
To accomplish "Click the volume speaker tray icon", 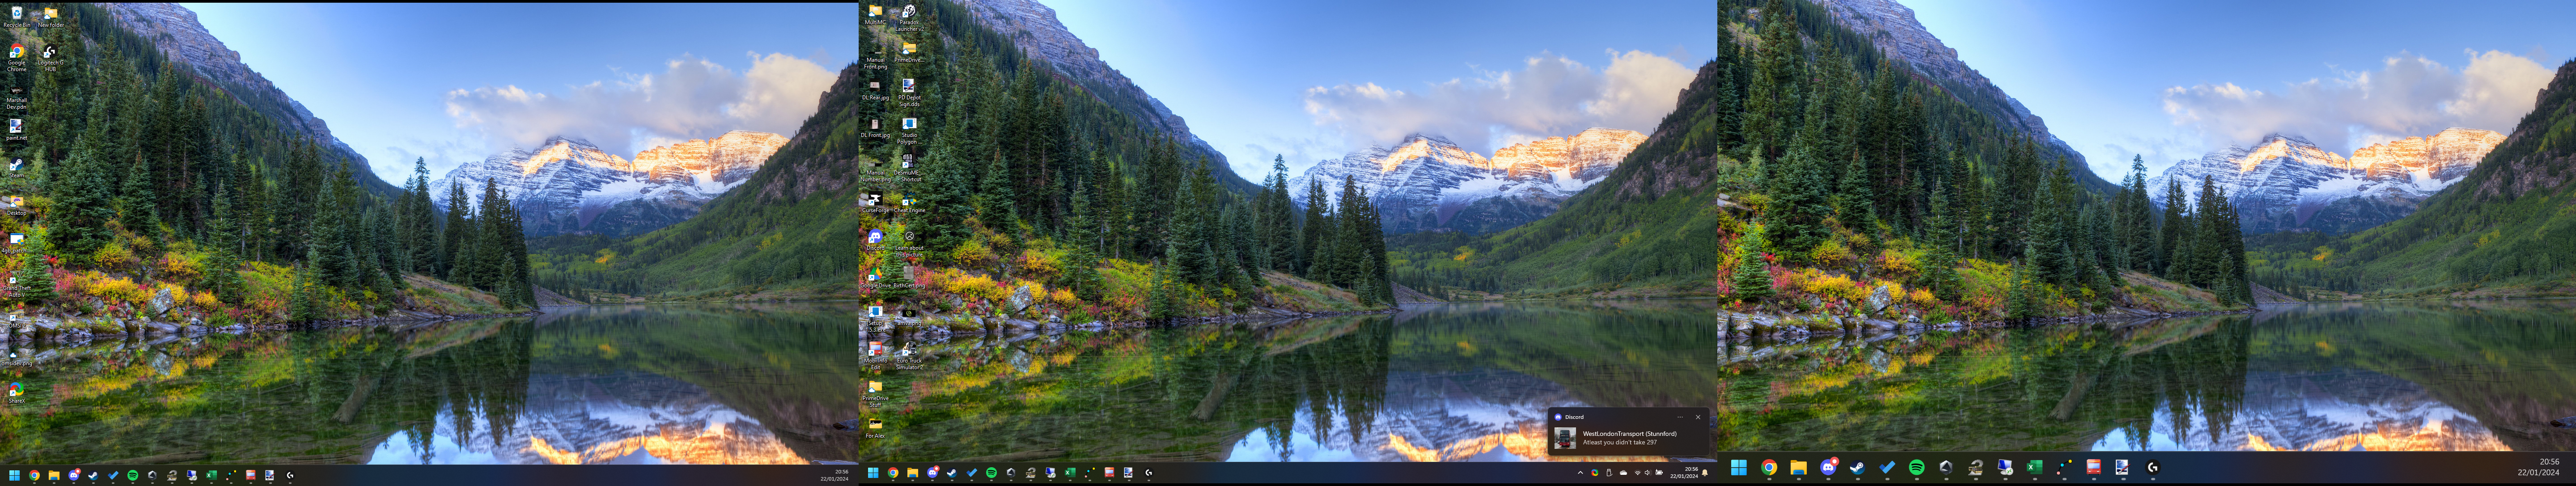I will 1648,473.
